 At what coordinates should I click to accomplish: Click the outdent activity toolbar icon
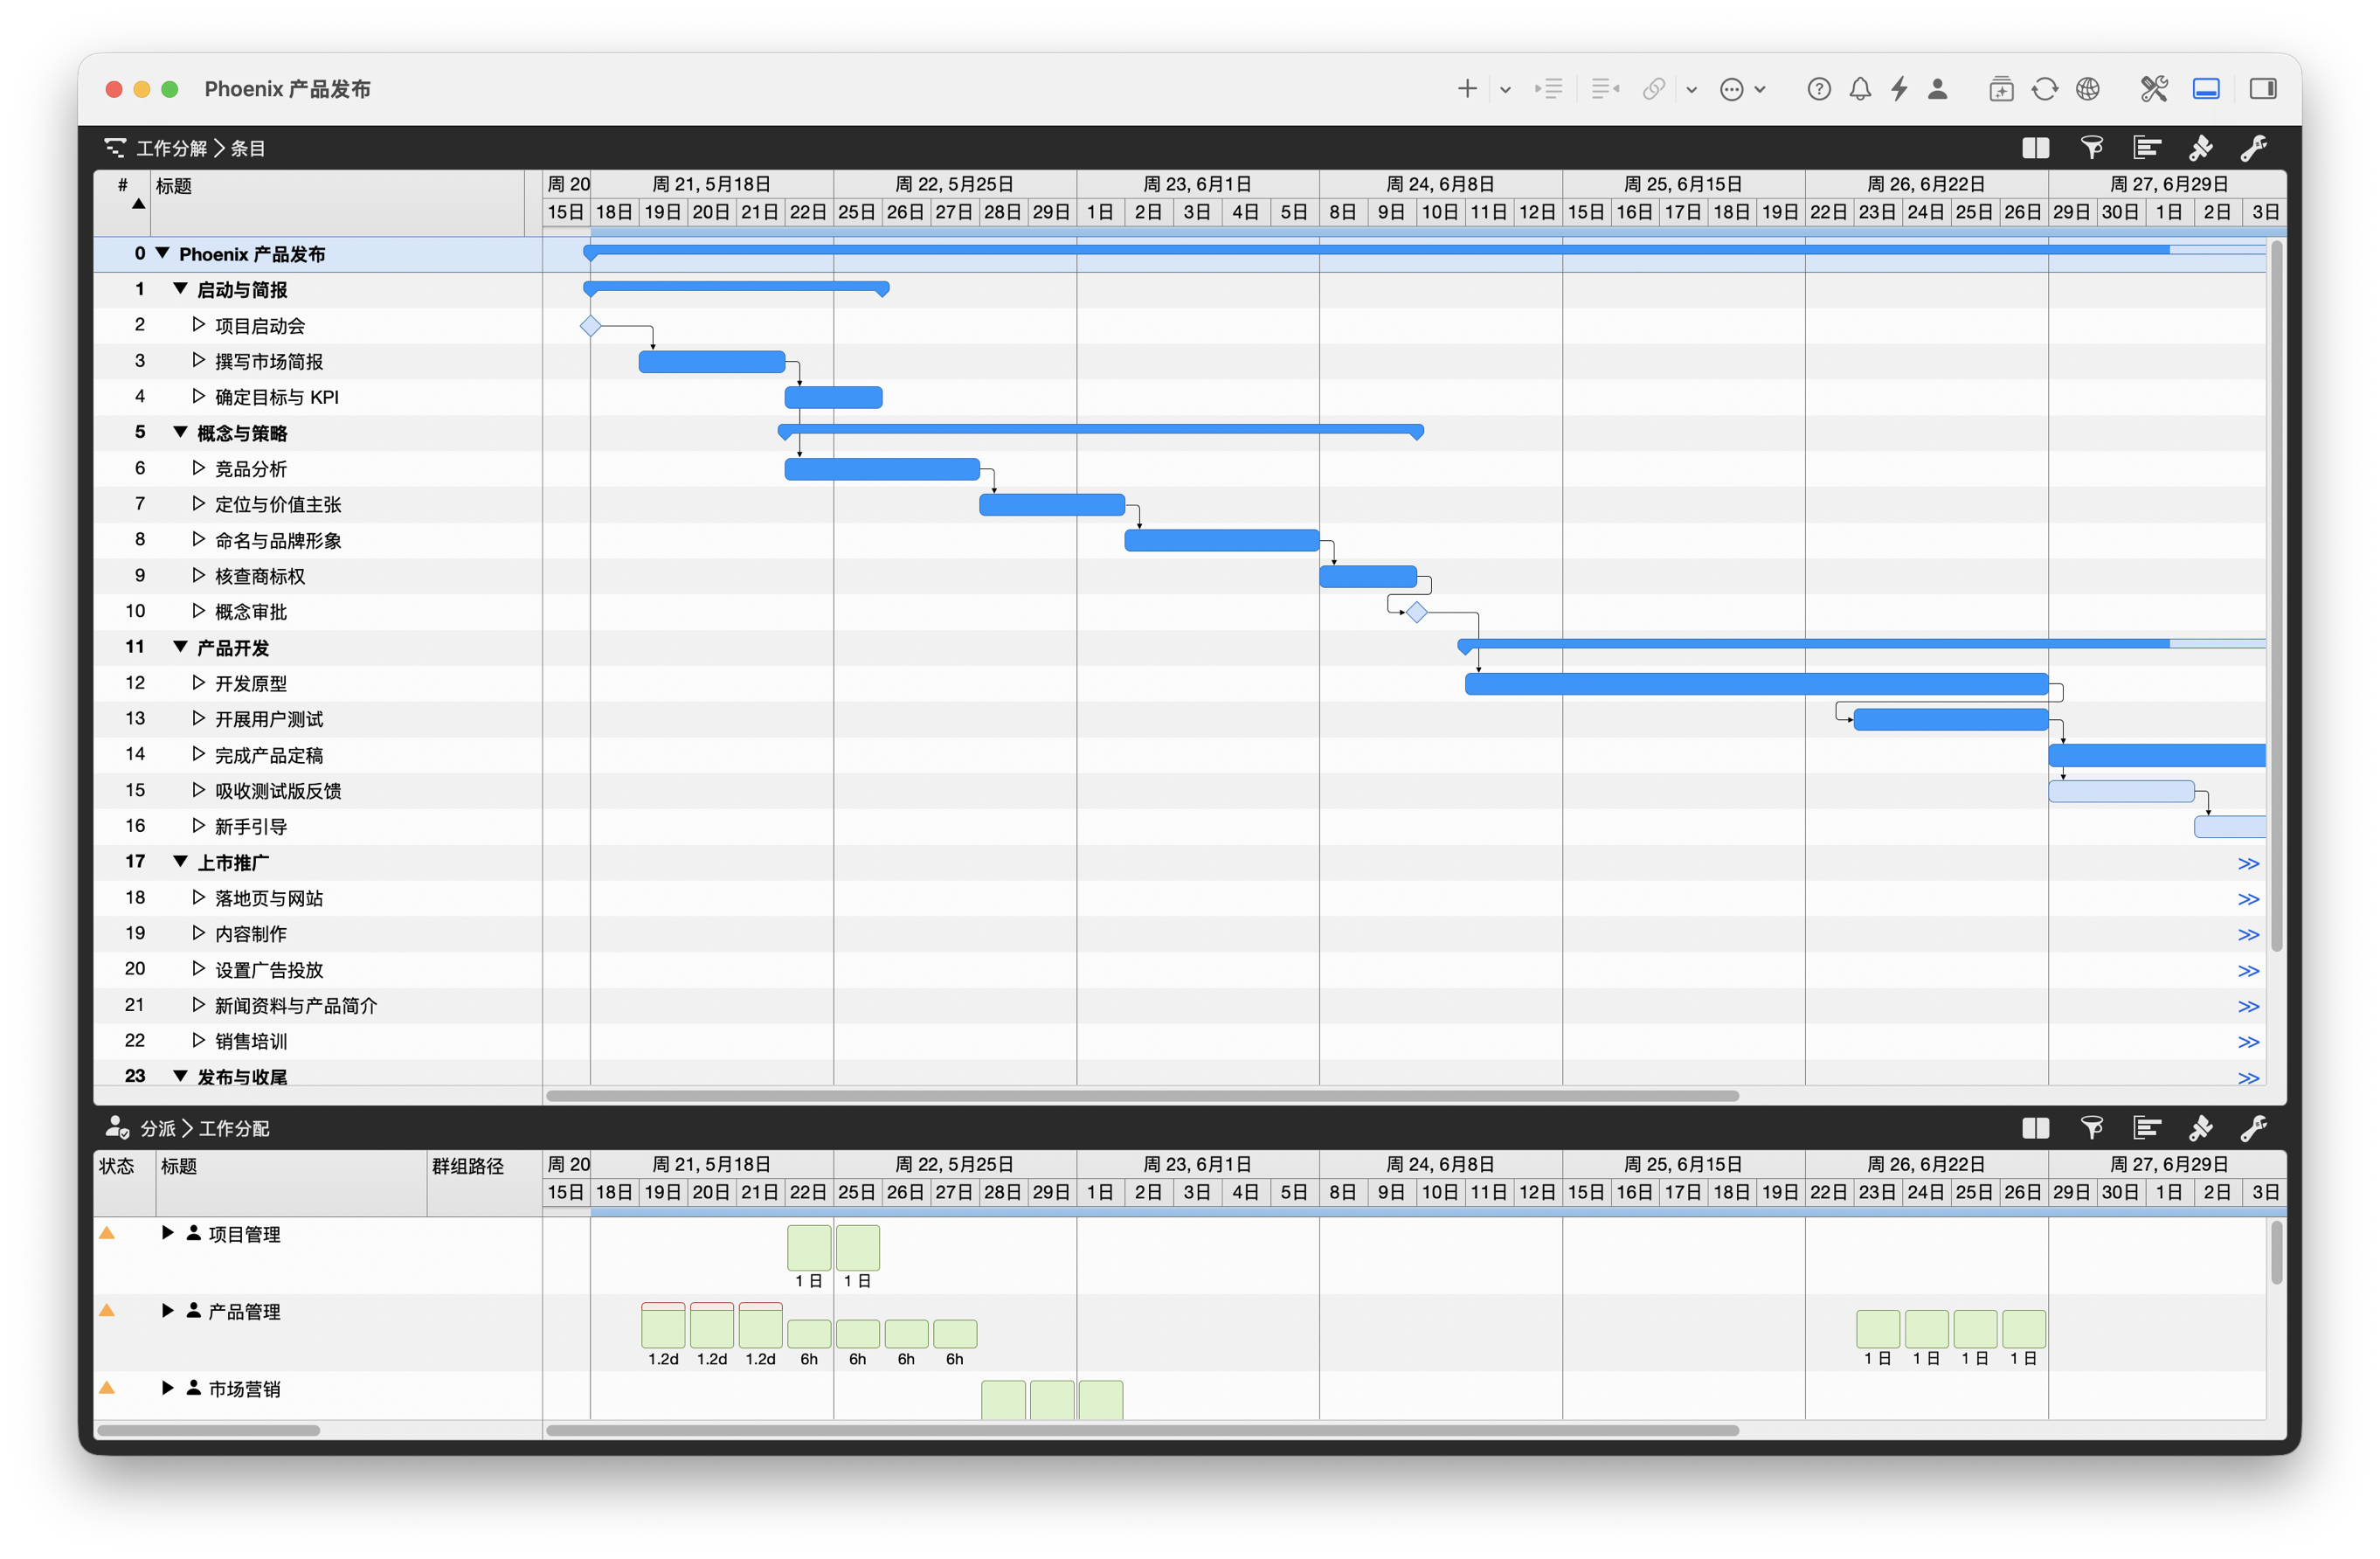1605,89
